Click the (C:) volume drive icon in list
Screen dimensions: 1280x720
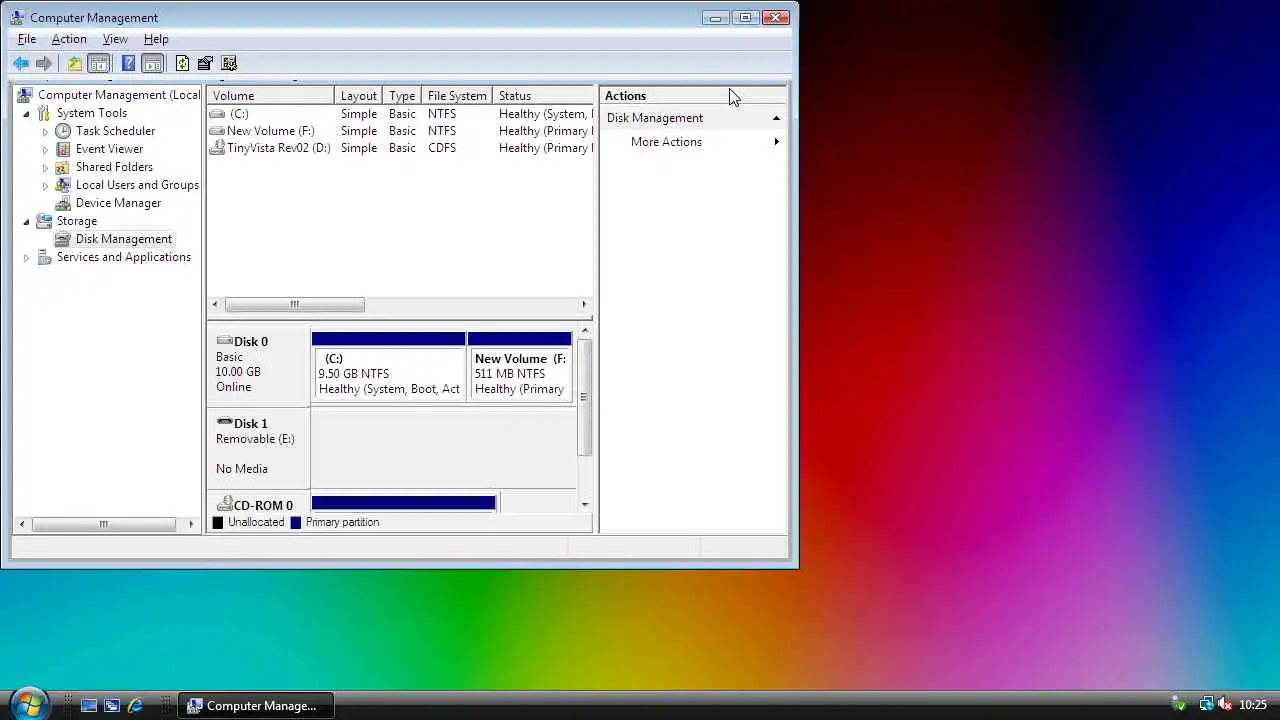(x=217, y=114)
